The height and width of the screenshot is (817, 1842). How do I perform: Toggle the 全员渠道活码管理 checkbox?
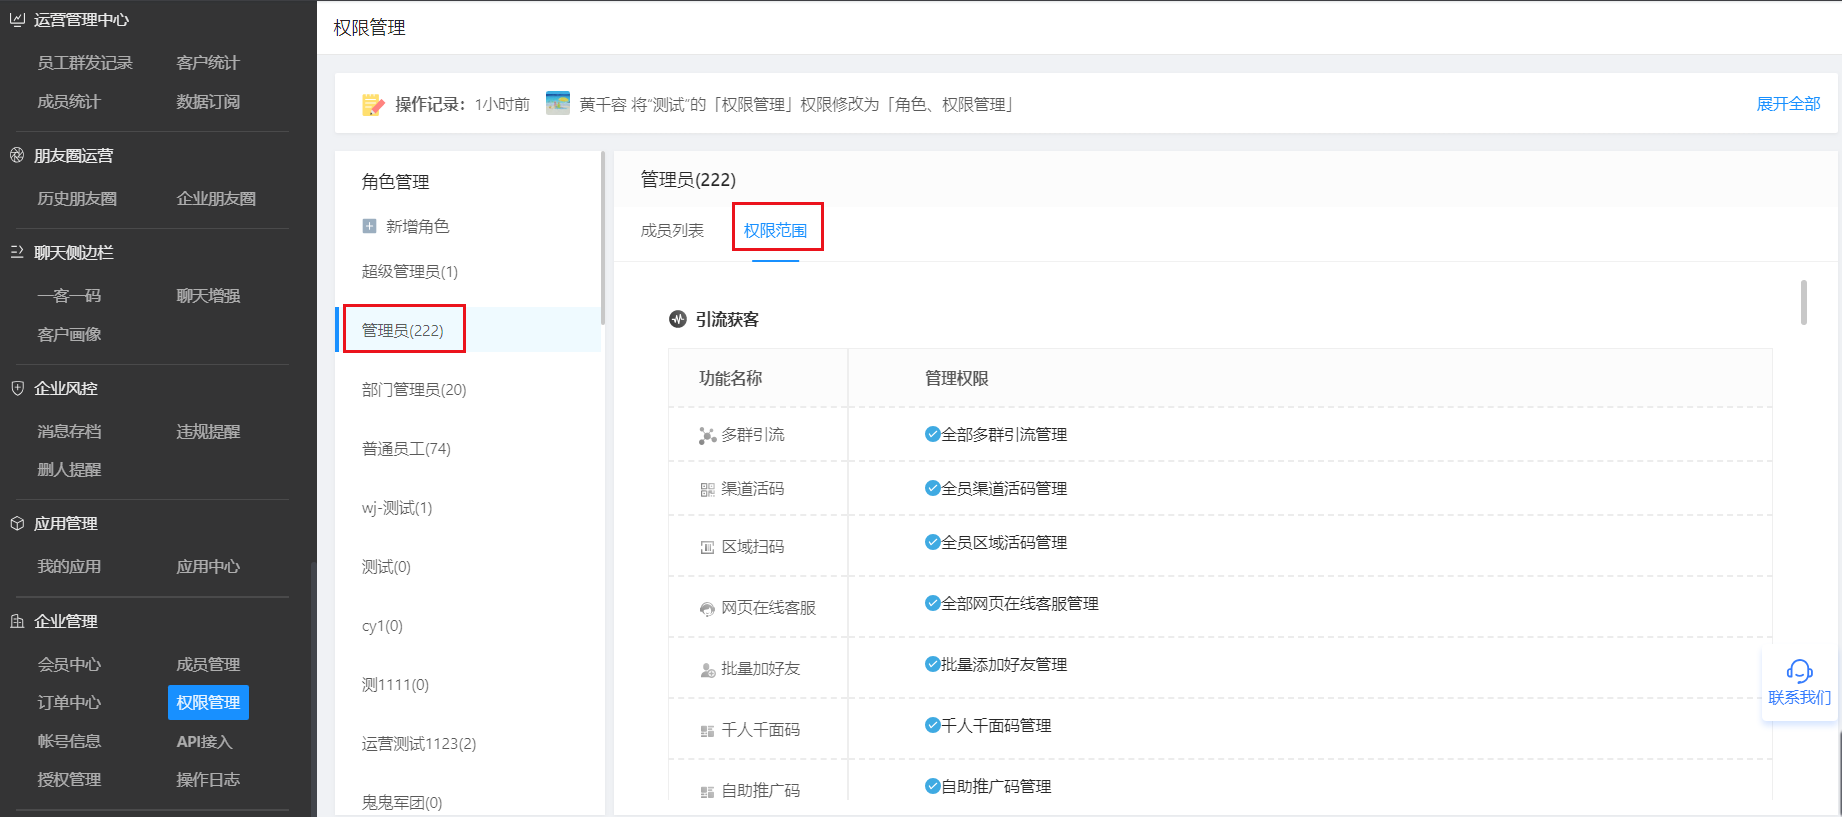932,488
